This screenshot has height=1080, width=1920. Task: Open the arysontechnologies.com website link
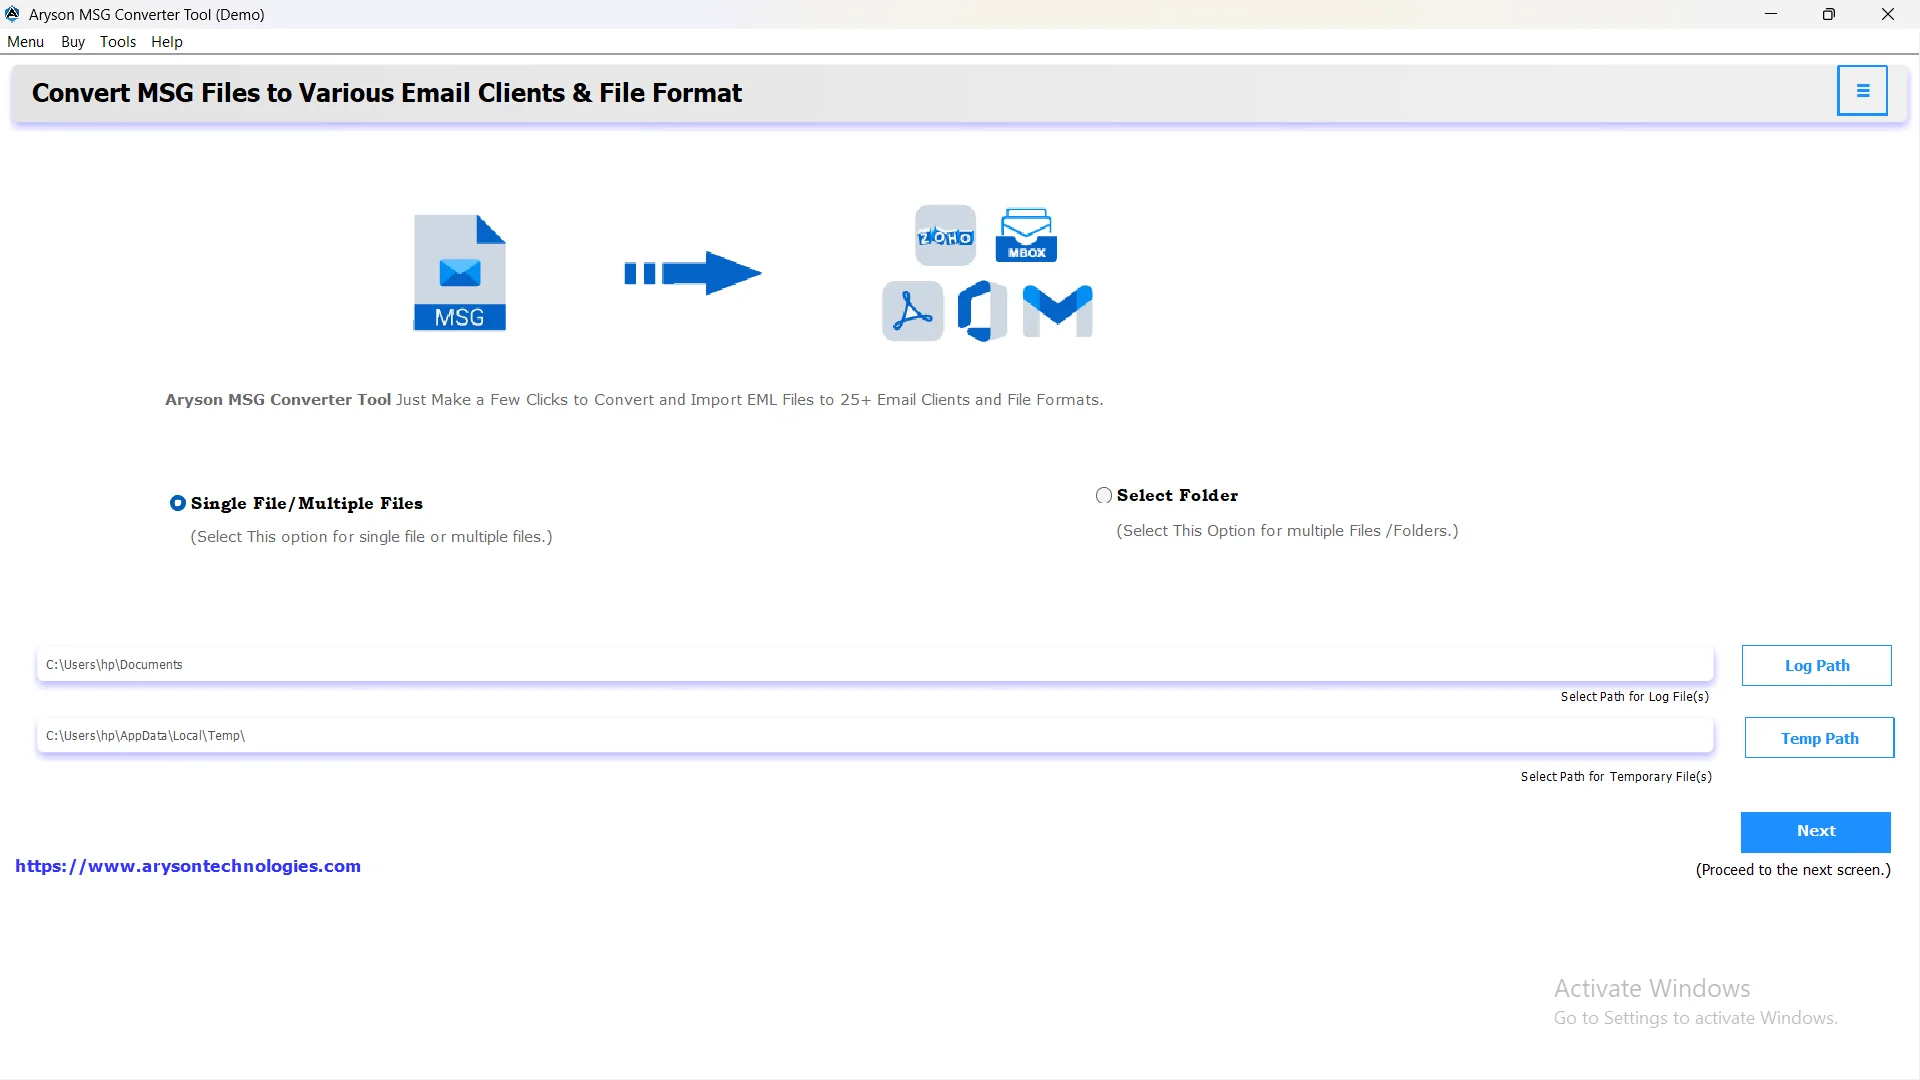point(188,866)
